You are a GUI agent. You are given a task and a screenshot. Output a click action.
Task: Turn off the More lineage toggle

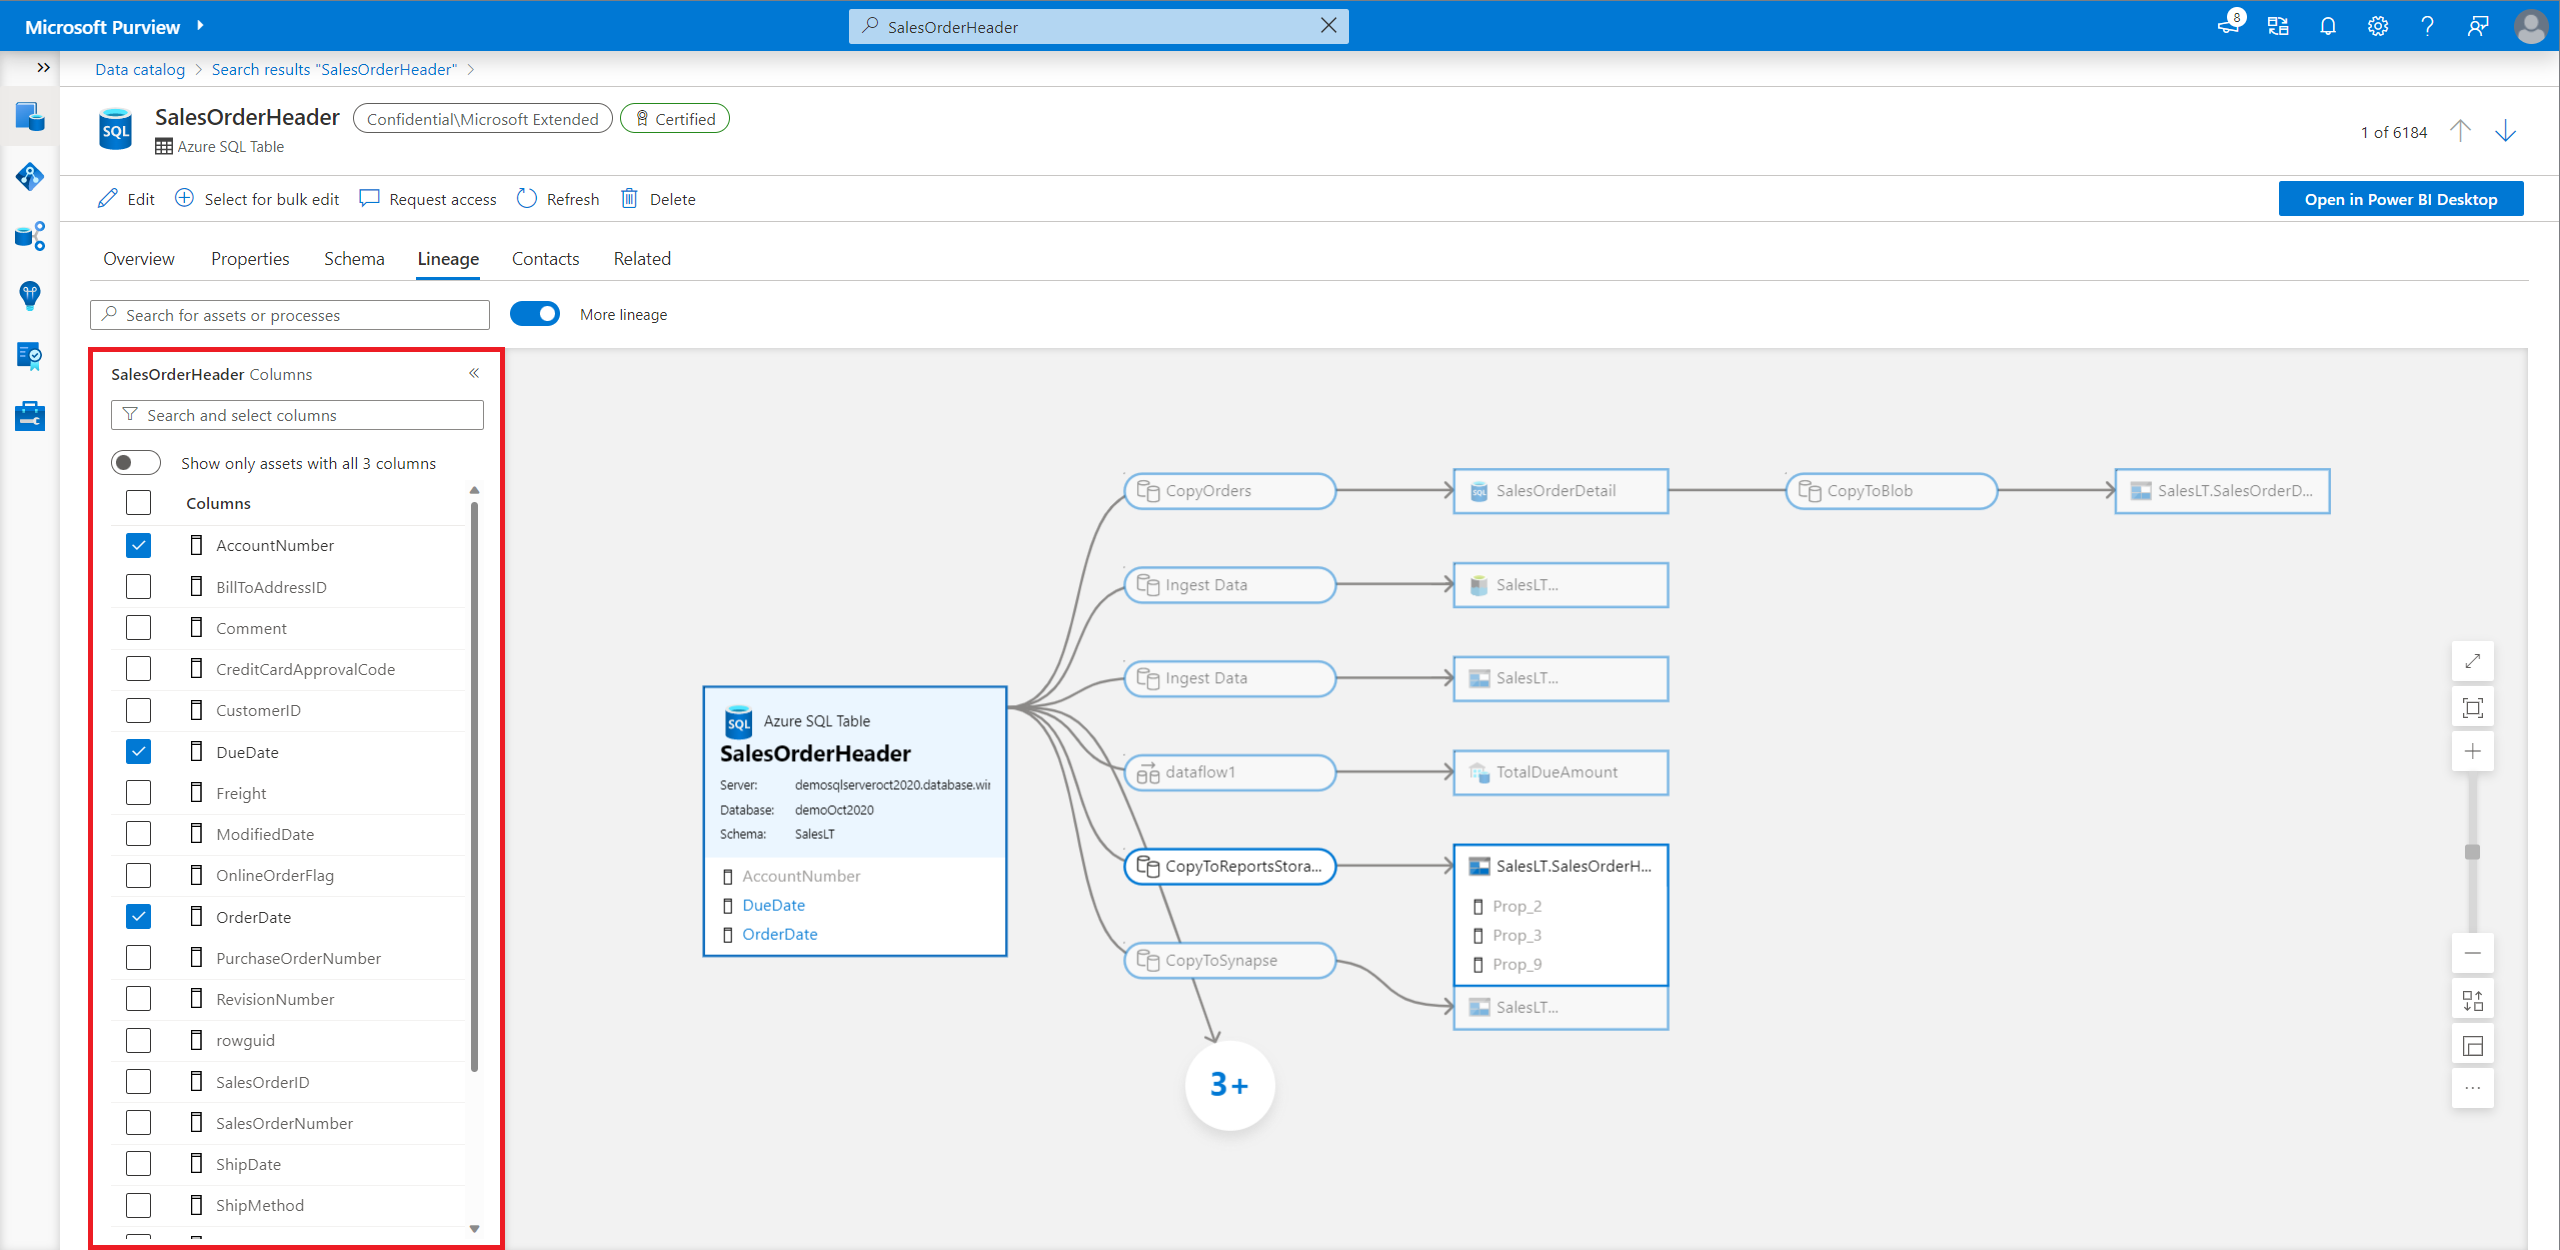(535, 314)
